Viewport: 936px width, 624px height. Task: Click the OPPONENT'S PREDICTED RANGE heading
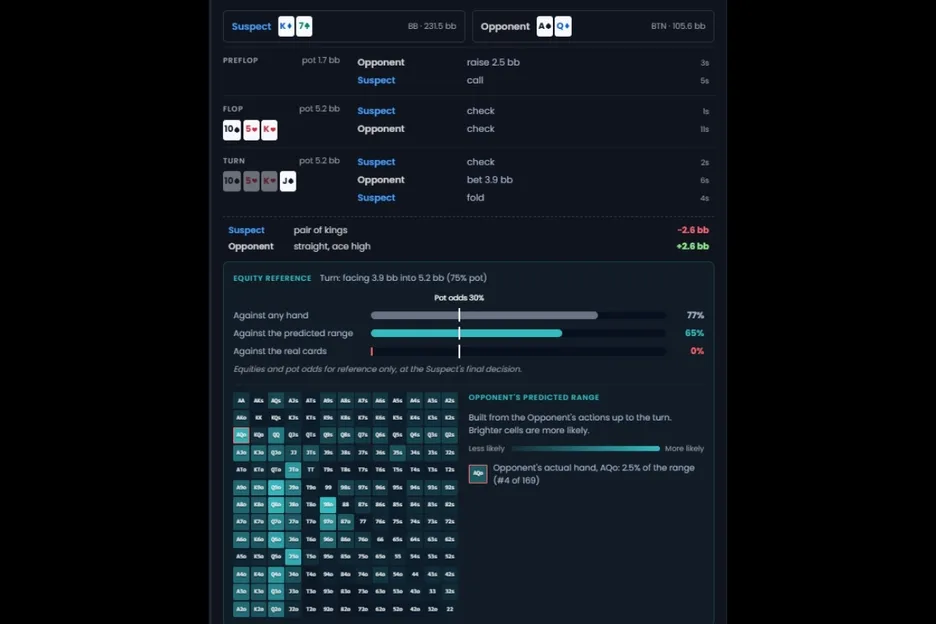click(534, 397)
